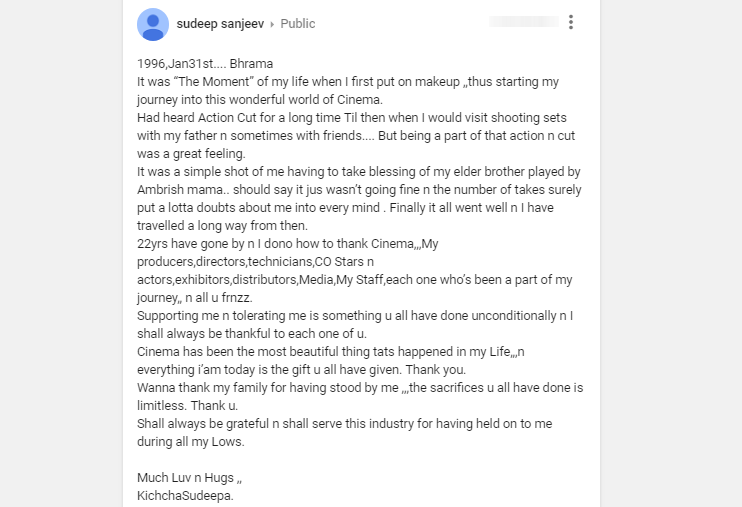This screenshot has height=507, width=742.
Task: Click the text "was a great feeling."
Action: point(191,153)
